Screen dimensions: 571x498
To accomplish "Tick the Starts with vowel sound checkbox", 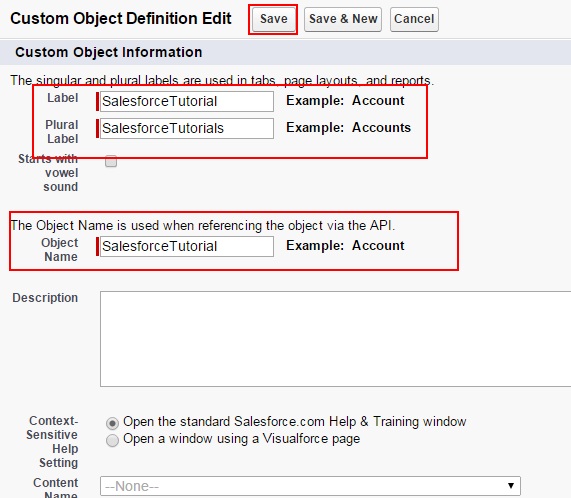I will tap(111, 161).
